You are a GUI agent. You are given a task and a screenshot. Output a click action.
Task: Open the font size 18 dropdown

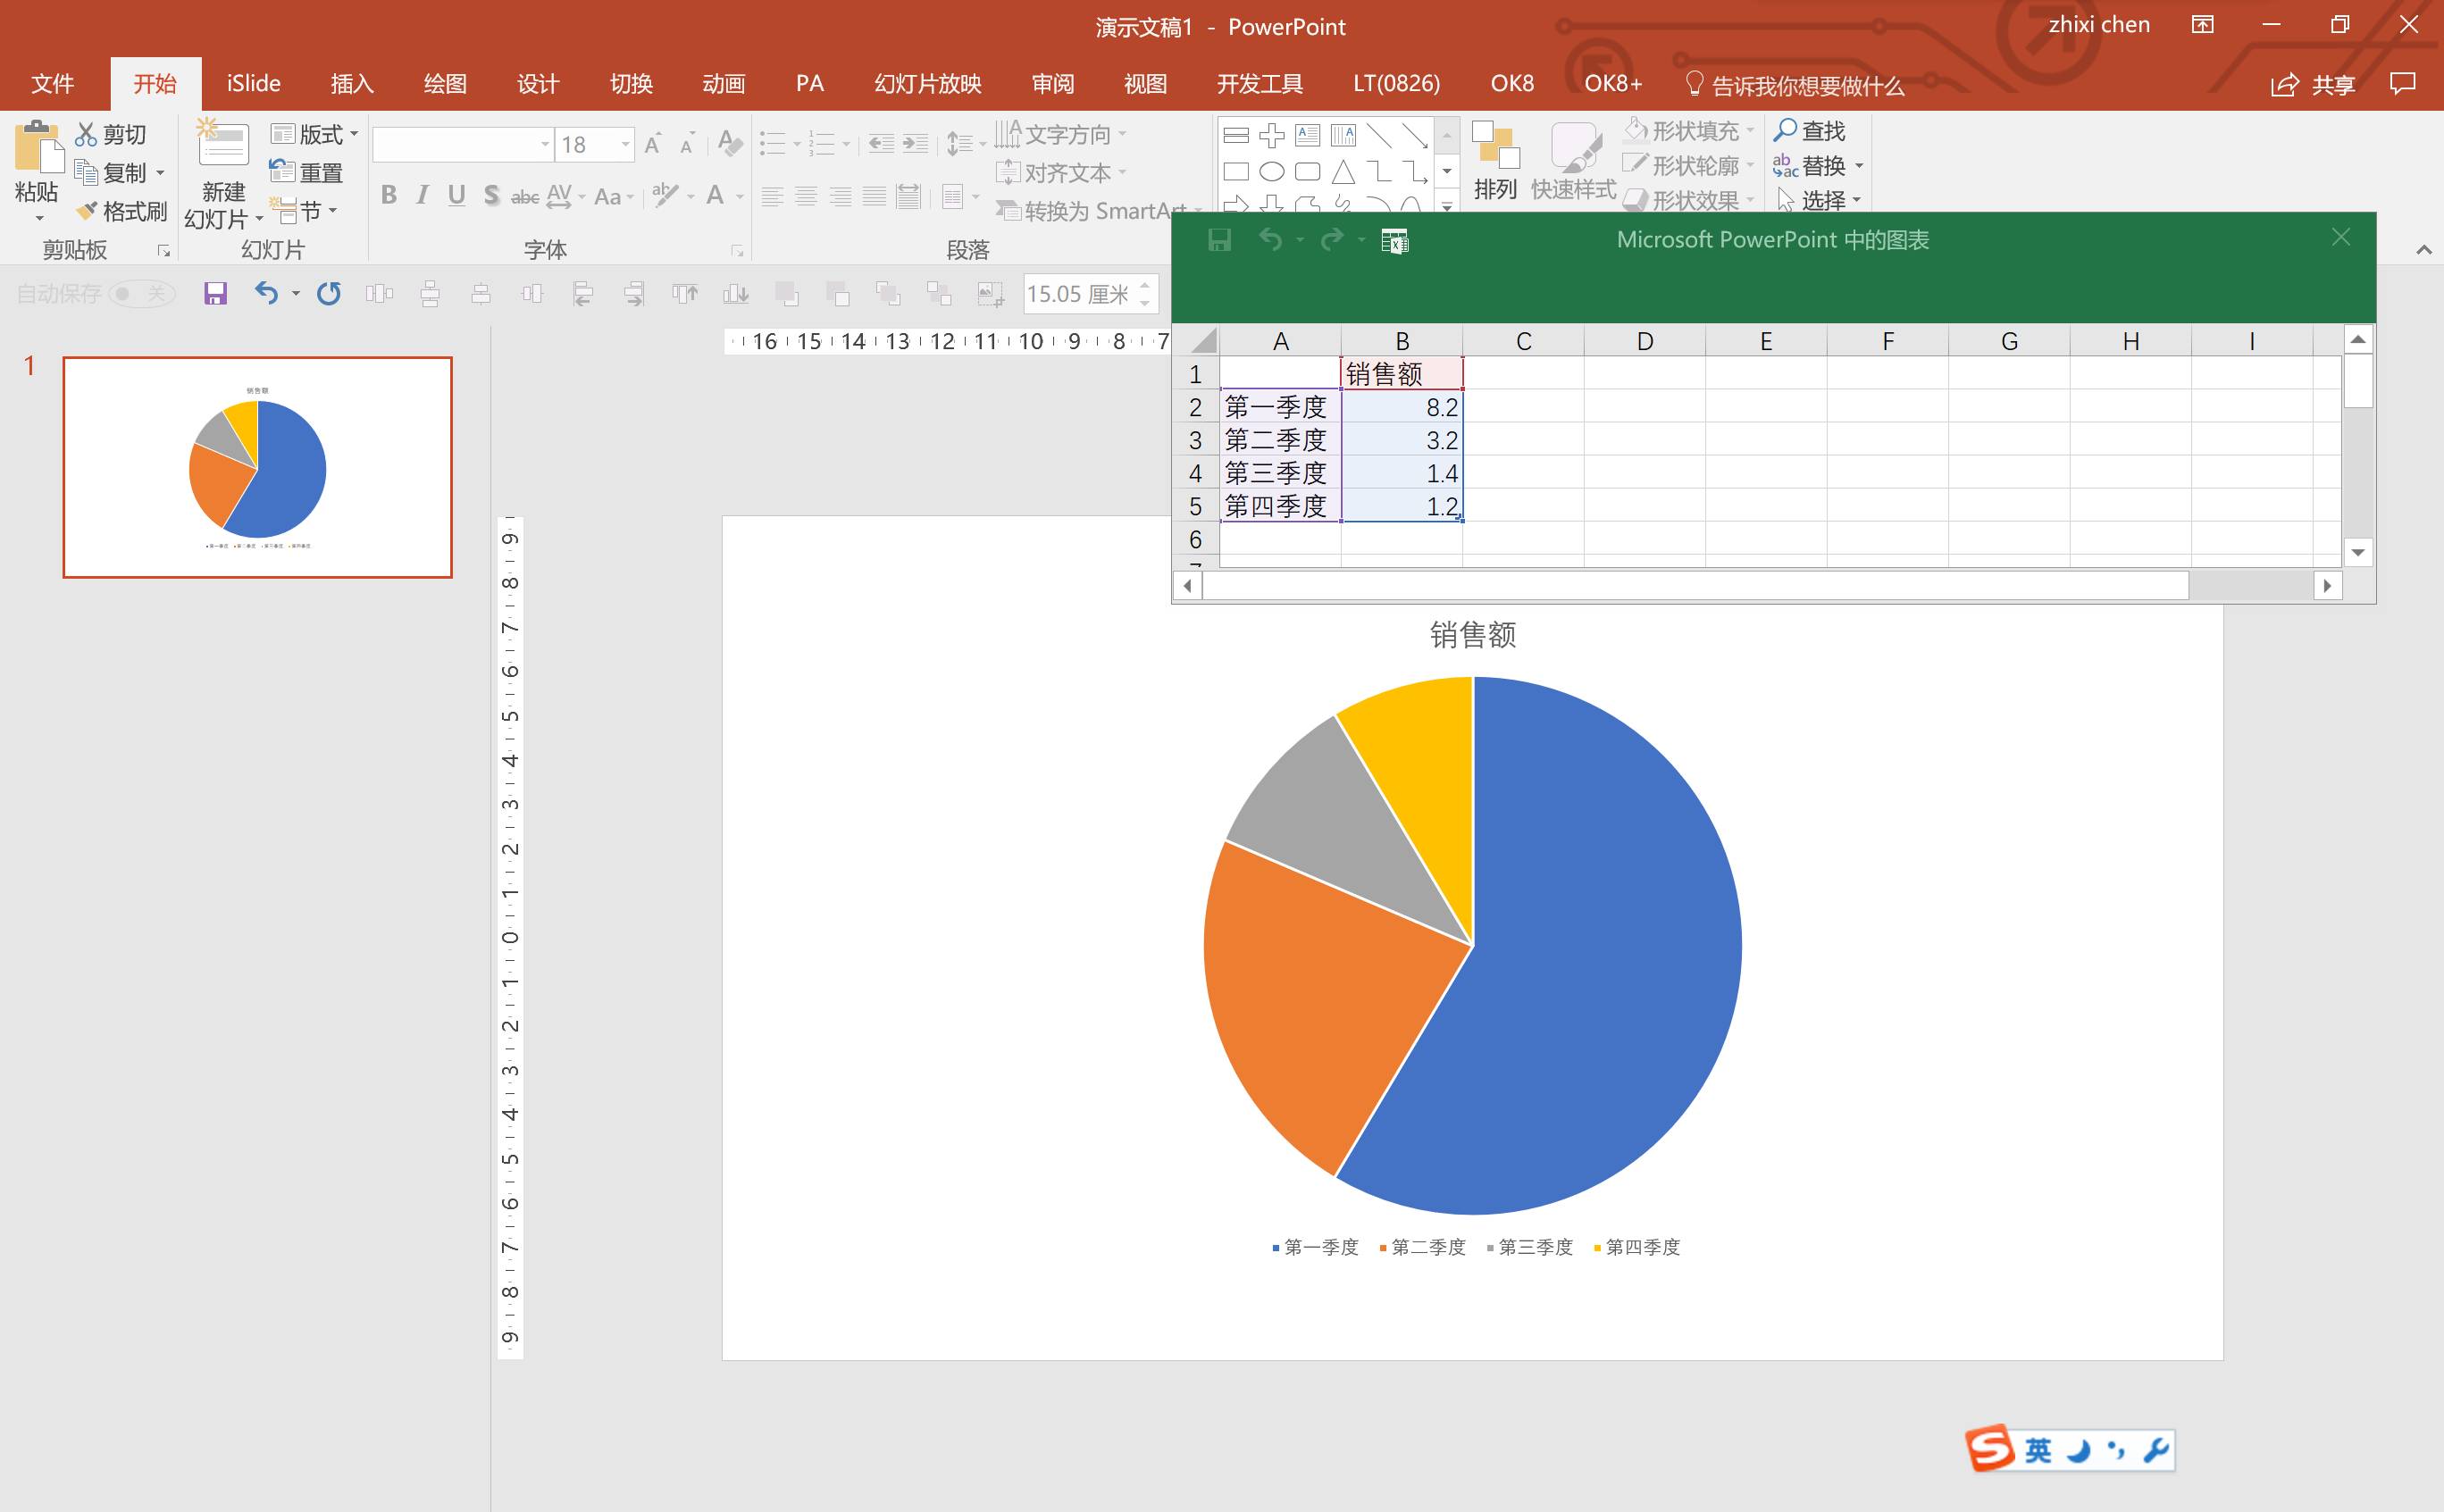coord(626,145)
